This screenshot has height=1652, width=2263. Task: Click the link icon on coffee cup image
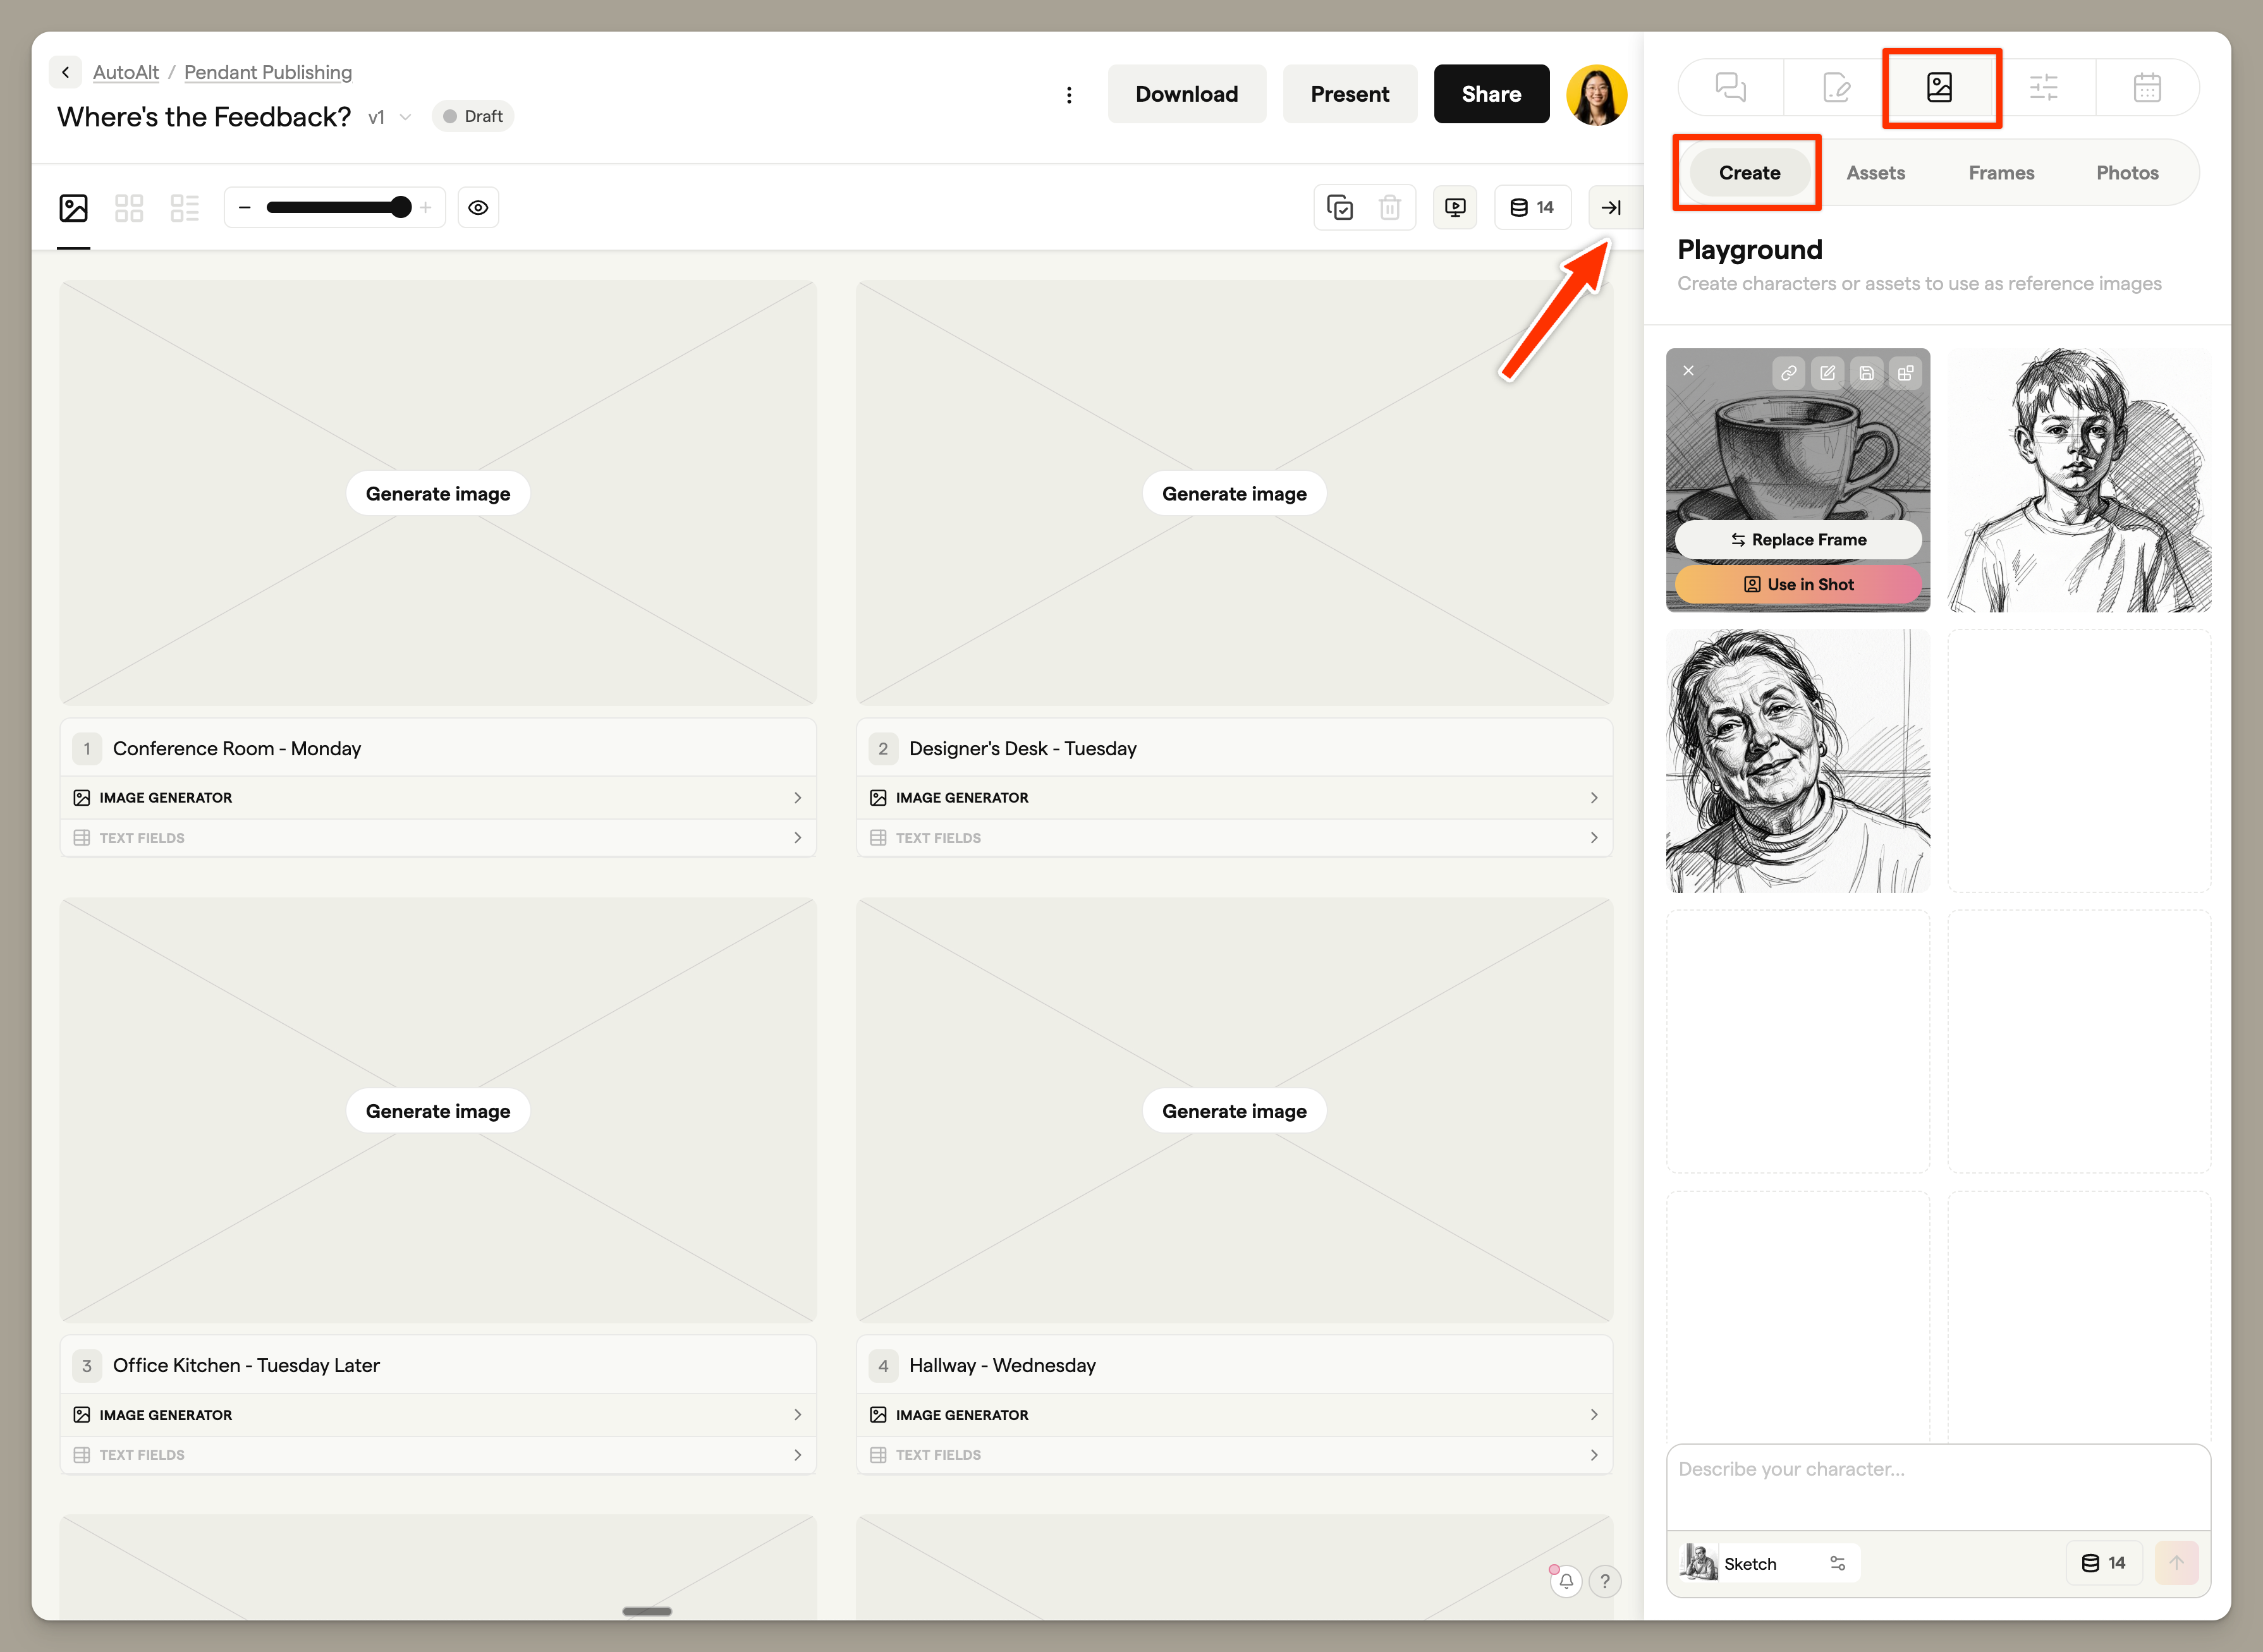pos(1788,373)
